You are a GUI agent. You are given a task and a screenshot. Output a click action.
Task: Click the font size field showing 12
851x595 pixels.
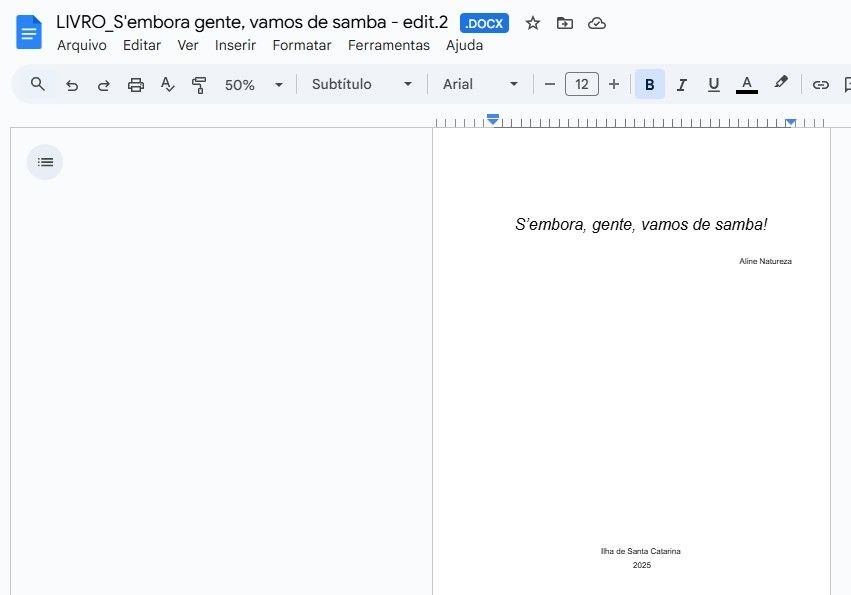pyautogui.click(x=582, y=84)
